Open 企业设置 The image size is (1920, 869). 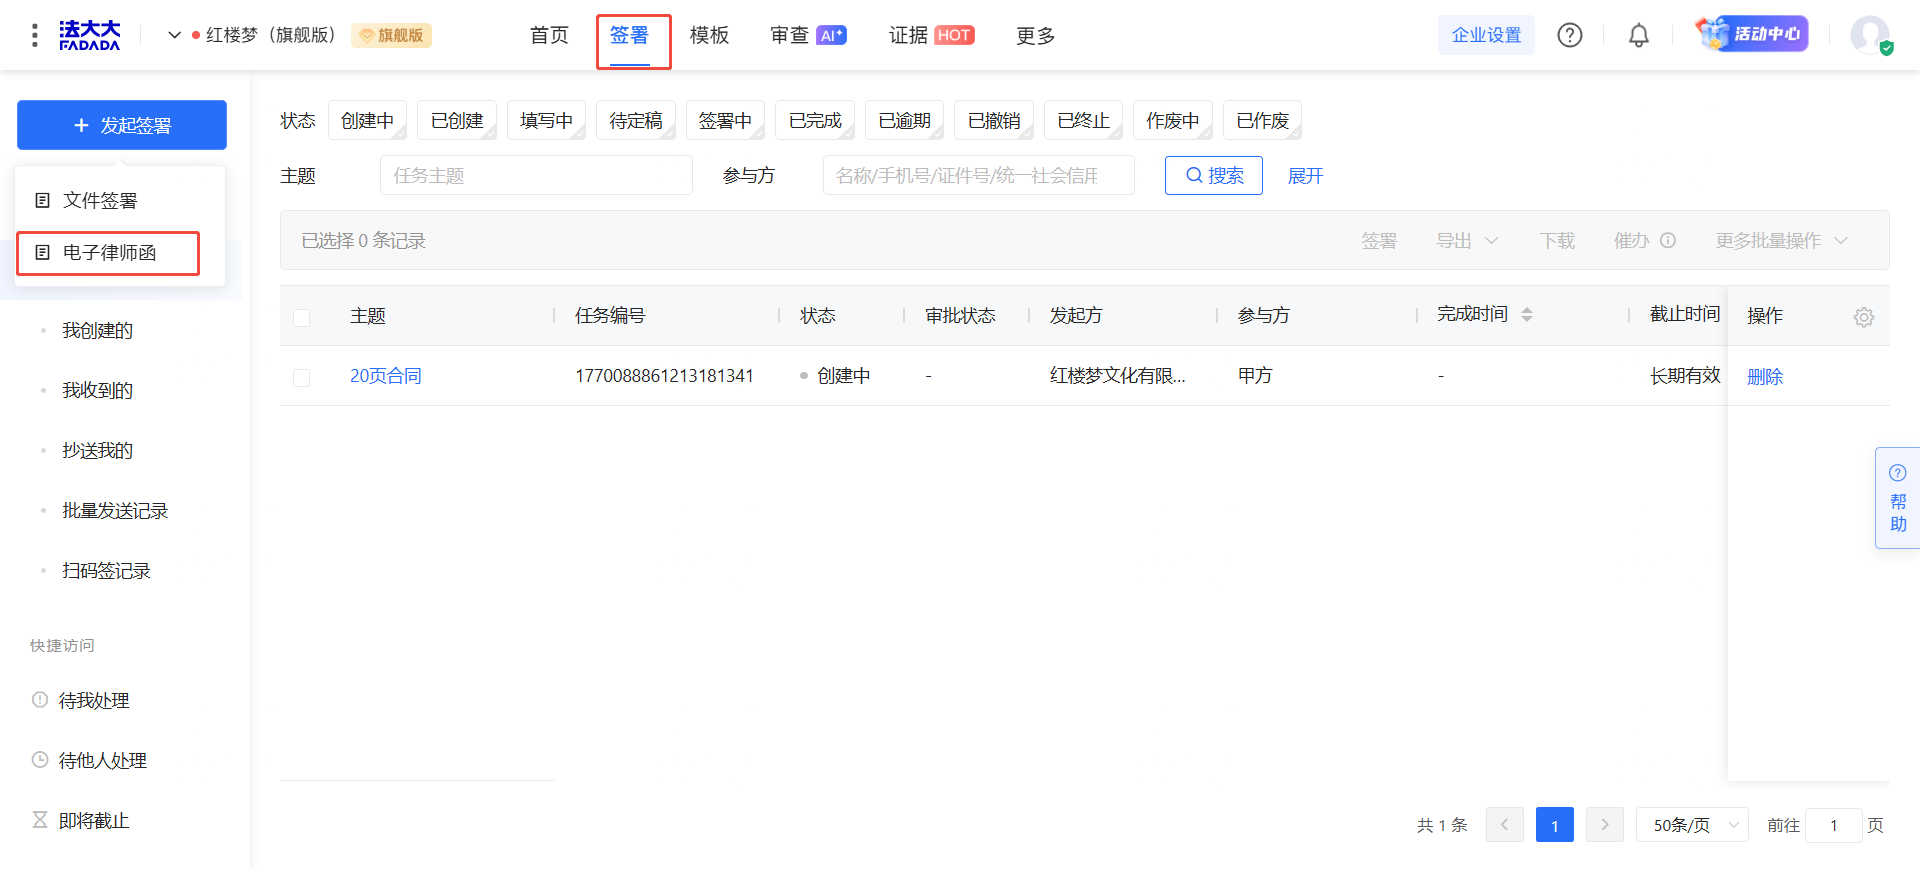point(1486,35)
